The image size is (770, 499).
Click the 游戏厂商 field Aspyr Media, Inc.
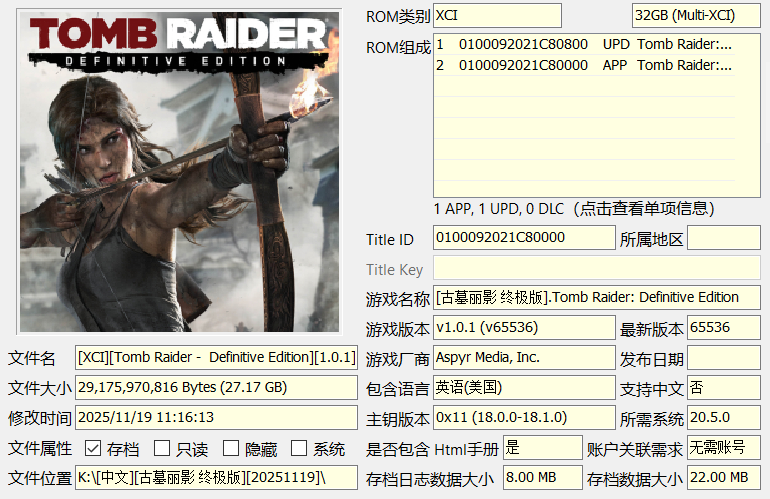click(x=524, y=358)
